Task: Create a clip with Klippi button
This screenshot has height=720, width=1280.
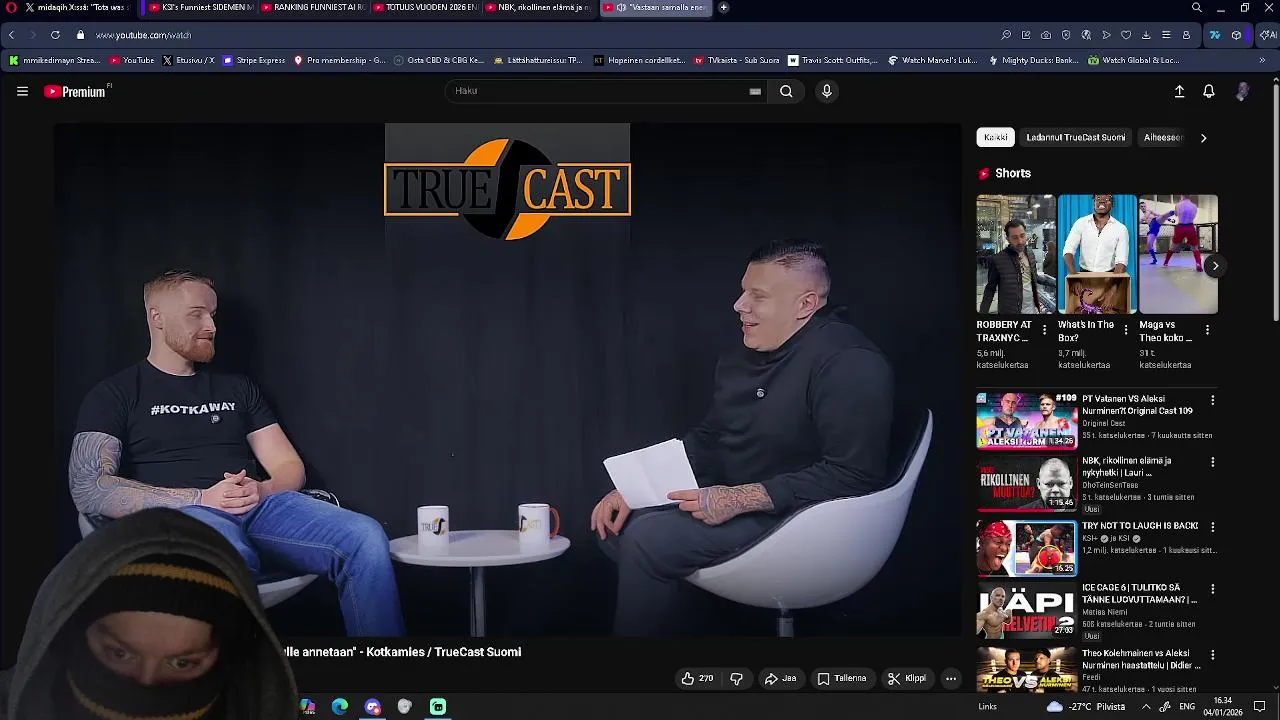Action: pyautogui.click(x=907, y=678)
